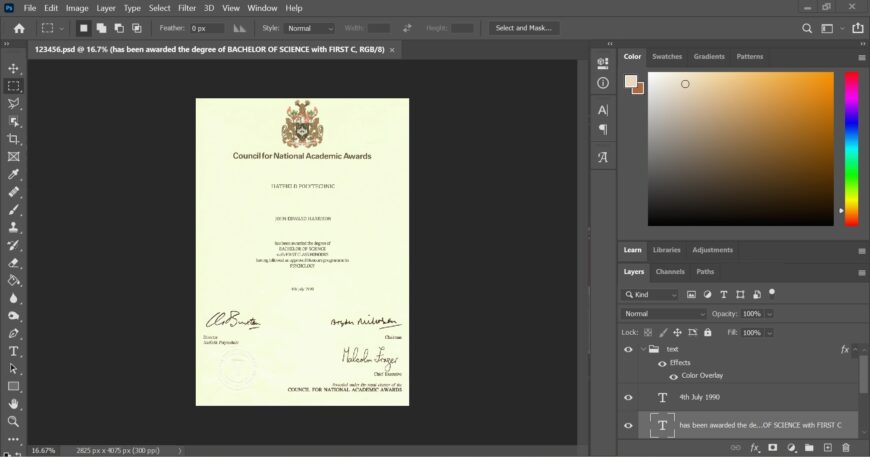
Task: Close the 123456.psd document tab
Action: pos(392,50)
